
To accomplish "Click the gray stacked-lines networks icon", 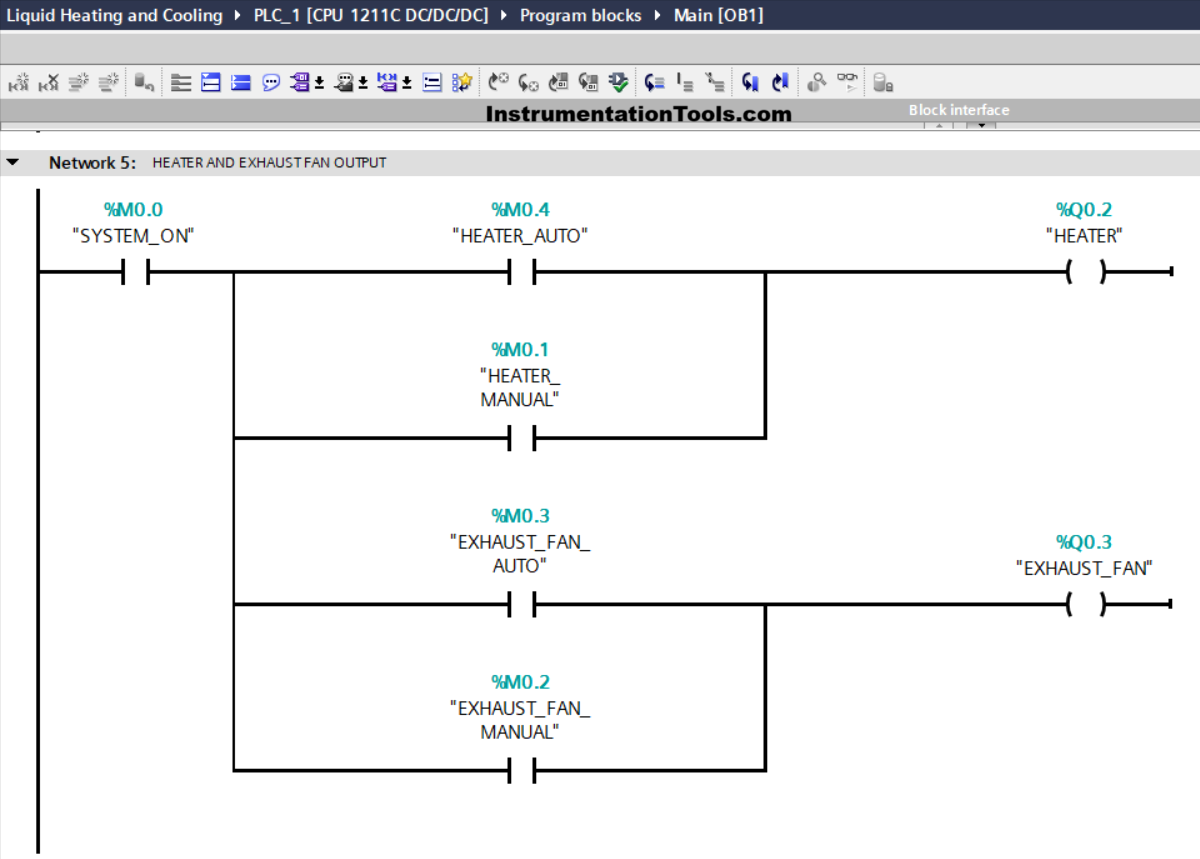I will 180,83.
